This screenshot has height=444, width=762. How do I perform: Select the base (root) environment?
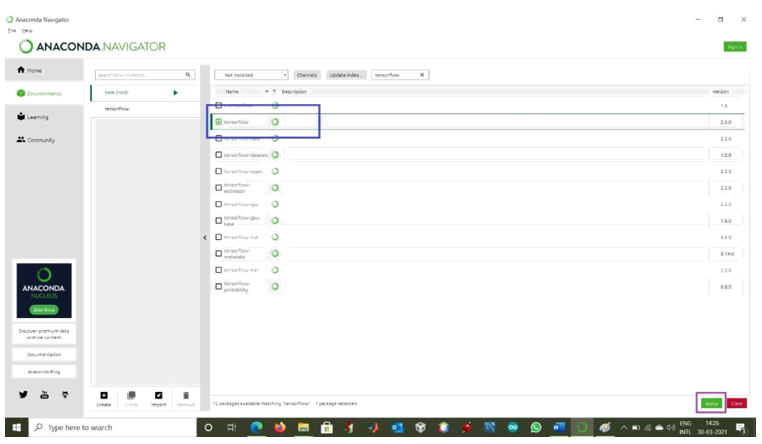(x=144, y=92)
